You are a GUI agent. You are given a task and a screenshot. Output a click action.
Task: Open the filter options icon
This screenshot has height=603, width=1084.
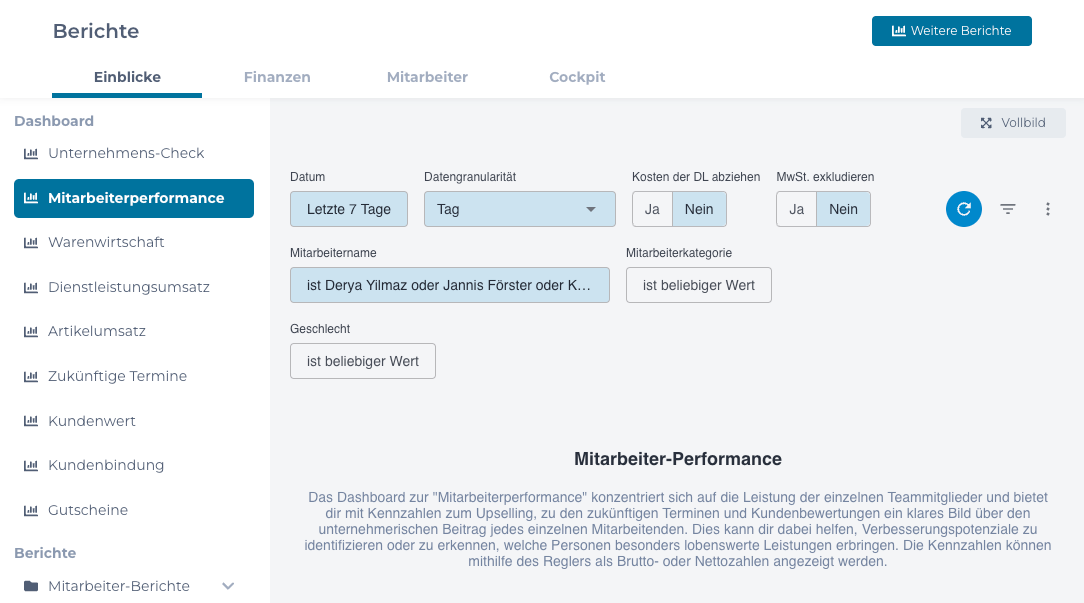coord(1007,209)
